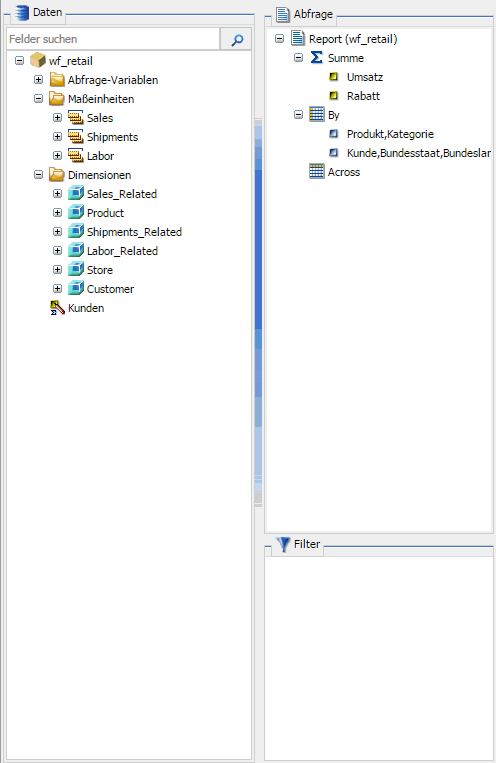Collapse the Maßeinheiten folder
Viewport: 496px width, 763px height.
[38, 98]
